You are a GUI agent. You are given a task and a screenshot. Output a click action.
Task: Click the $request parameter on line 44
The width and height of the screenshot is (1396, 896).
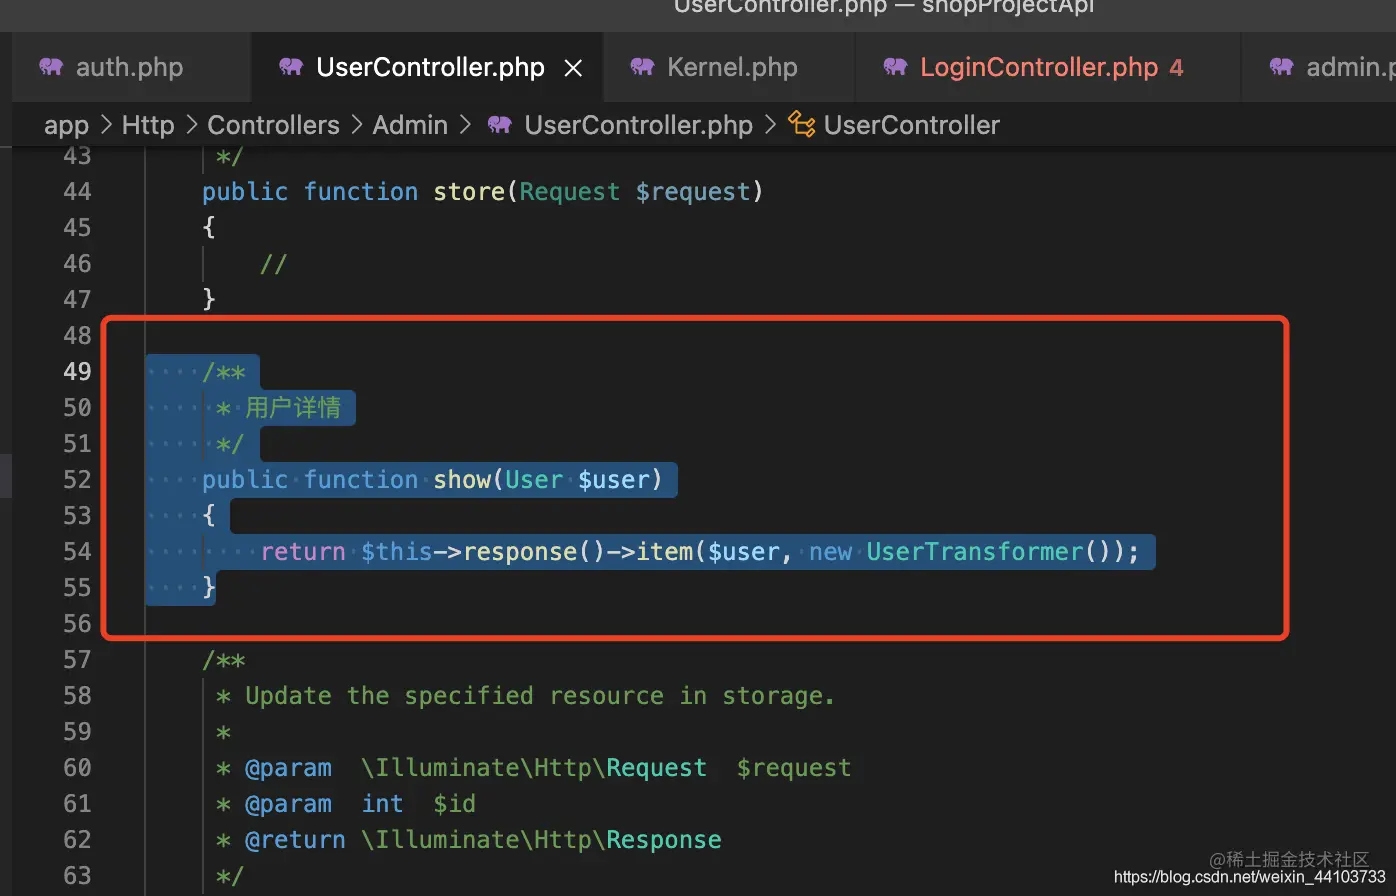[693, 191]
